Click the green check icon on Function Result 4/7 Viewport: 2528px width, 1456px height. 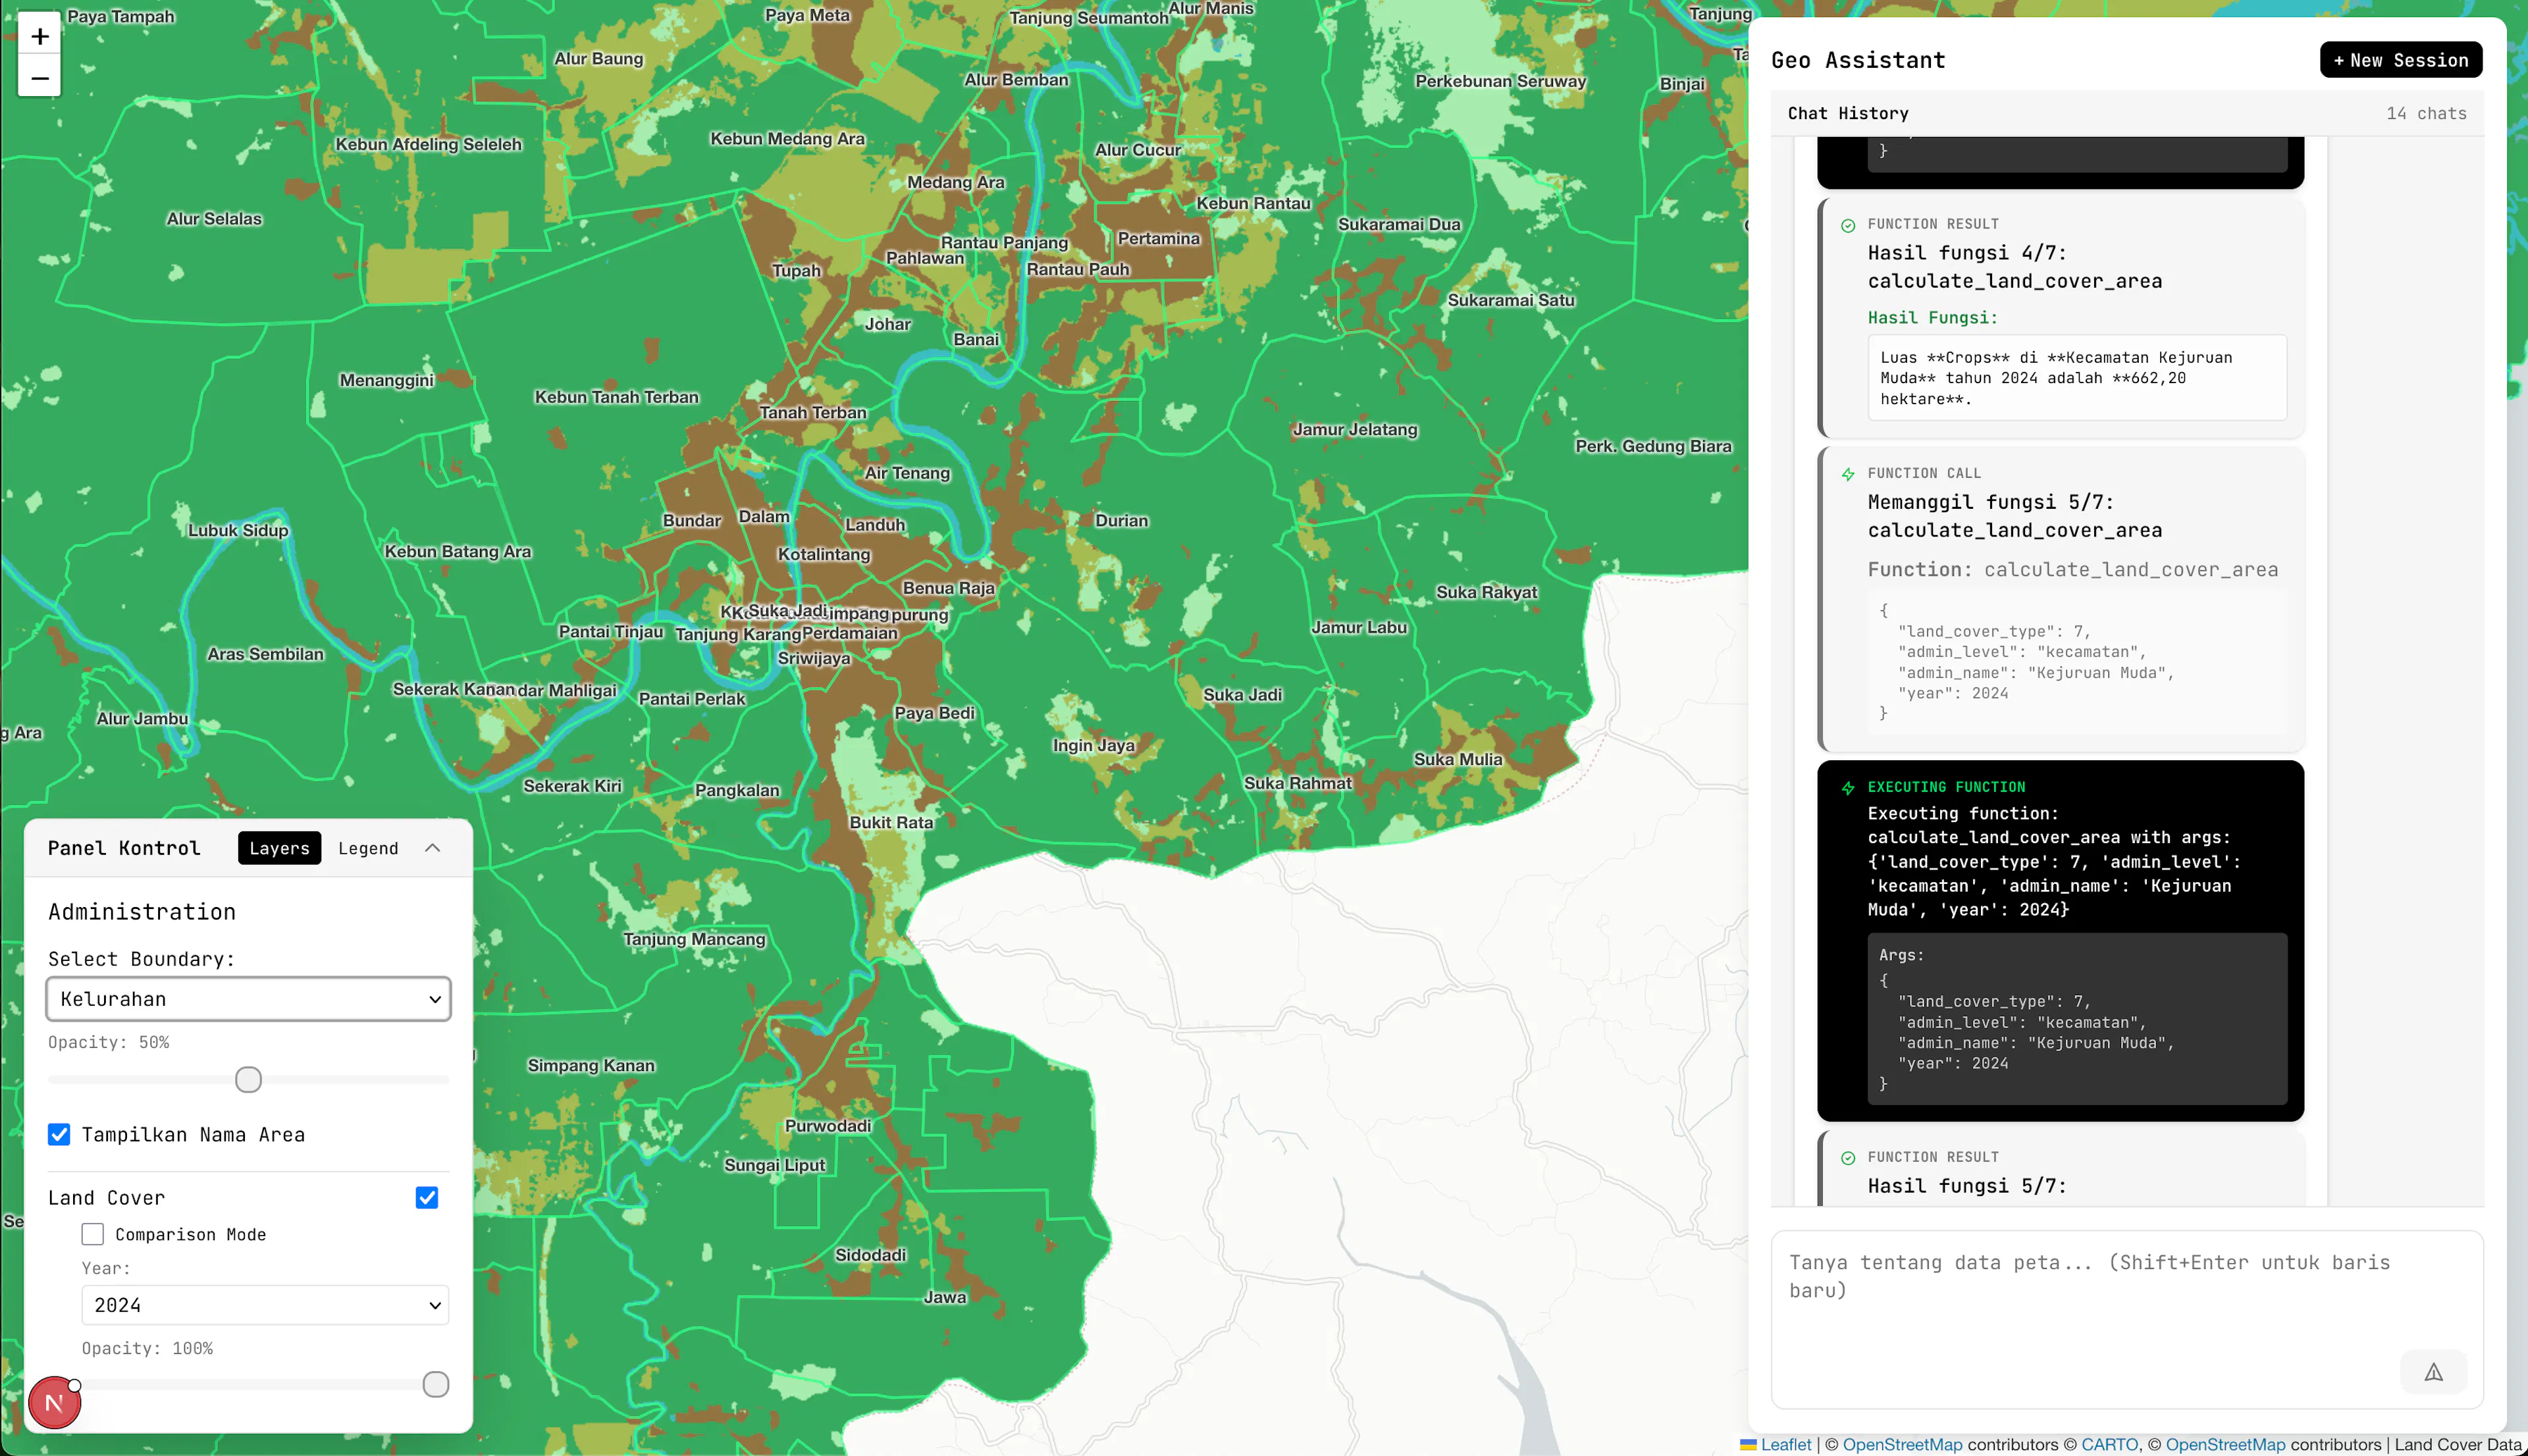click(x=1848, y=225)
